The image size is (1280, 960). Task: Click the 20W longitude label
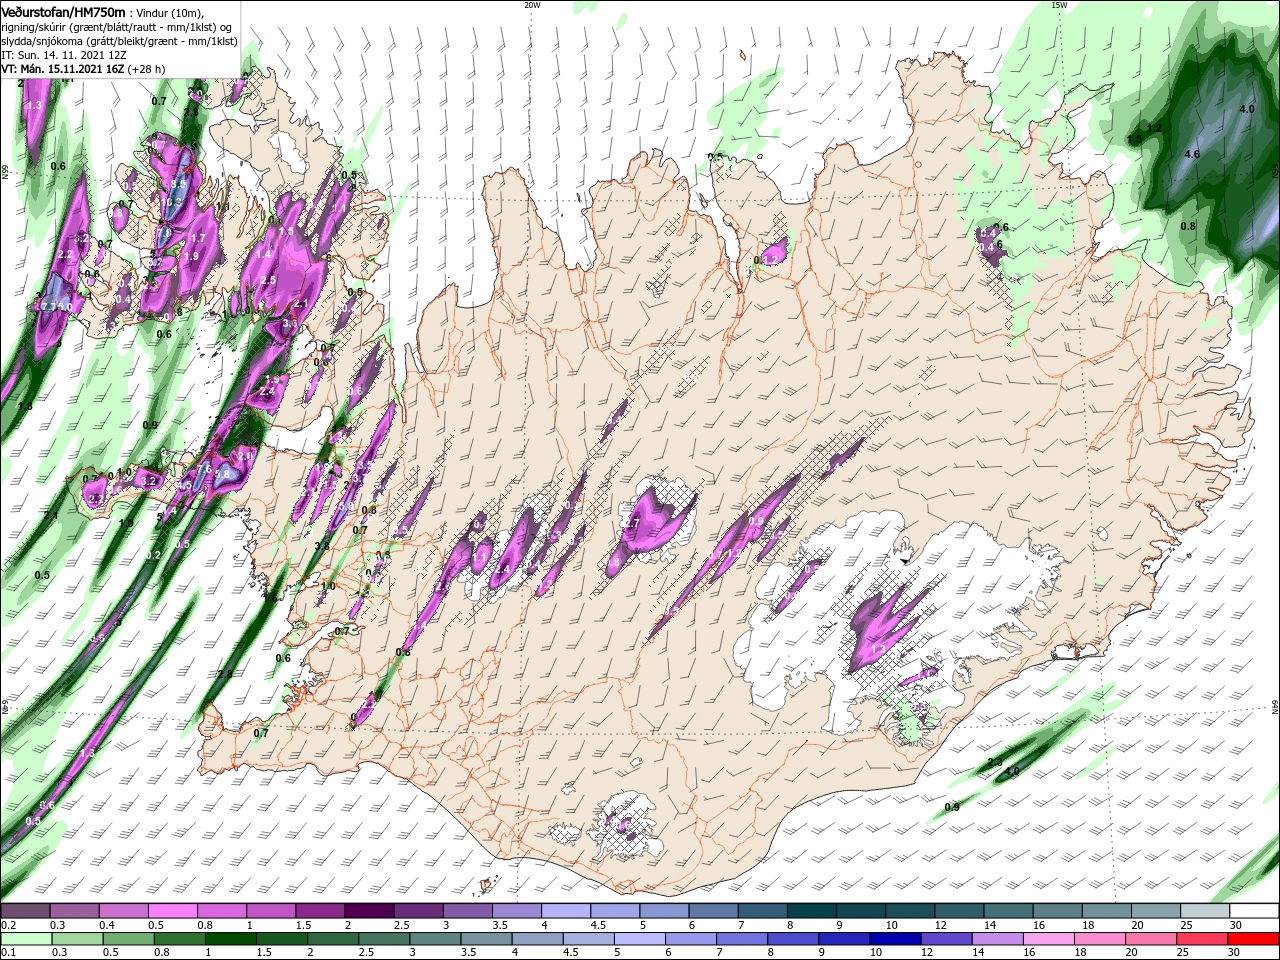532,5
